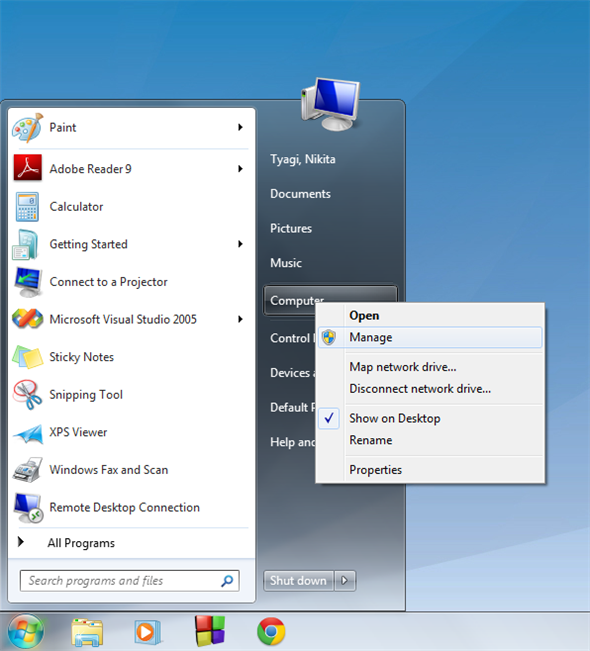Select Manage from the context menu
The width and height of the screenshot is (590, 651).
click(430, 337)
